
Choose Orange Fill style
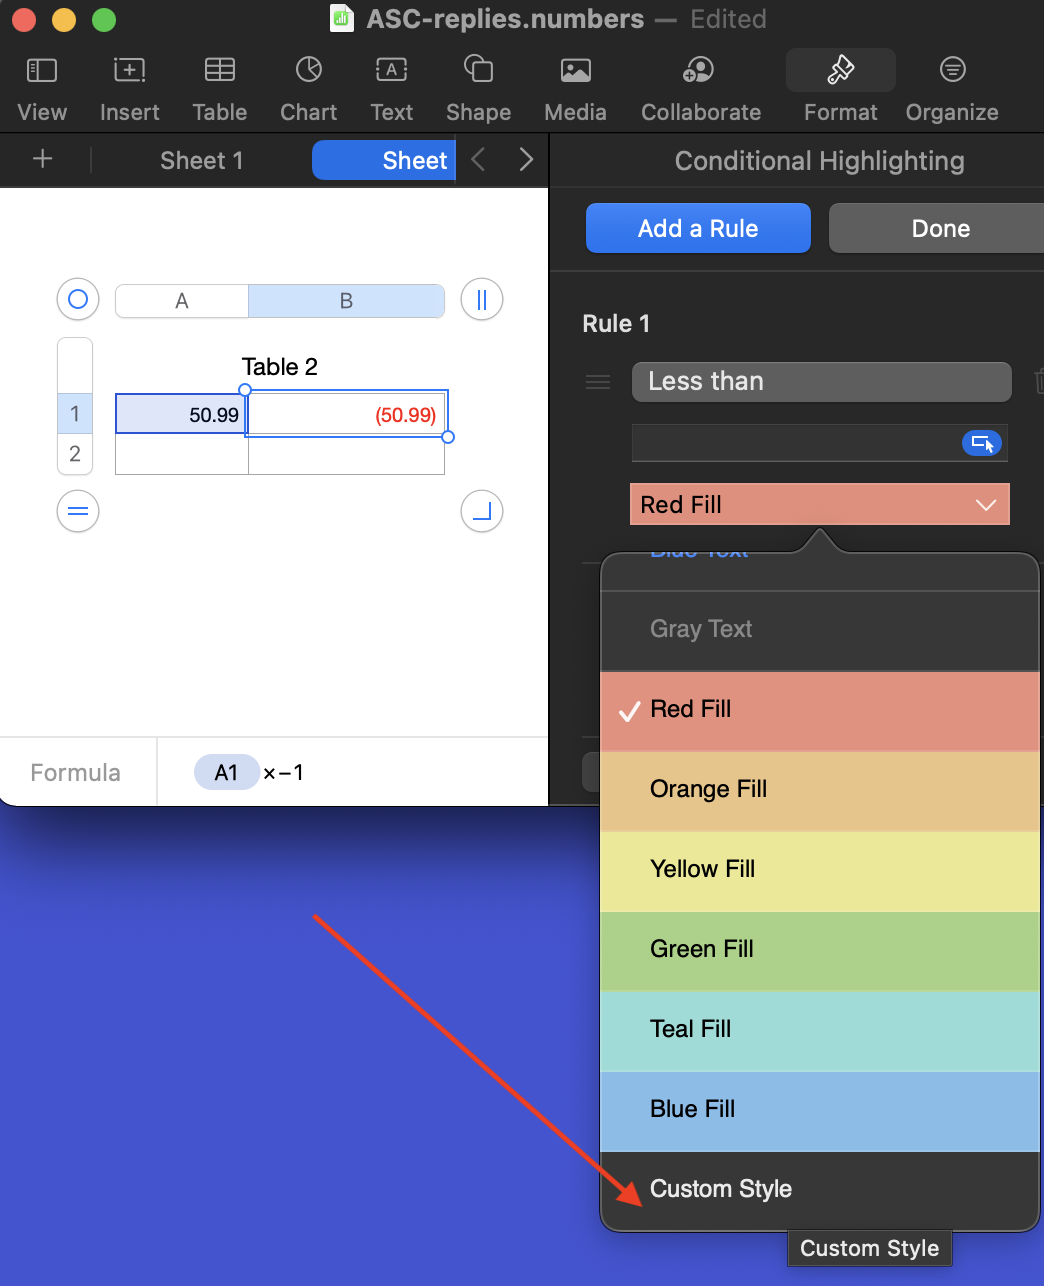[x=820, y=791]
